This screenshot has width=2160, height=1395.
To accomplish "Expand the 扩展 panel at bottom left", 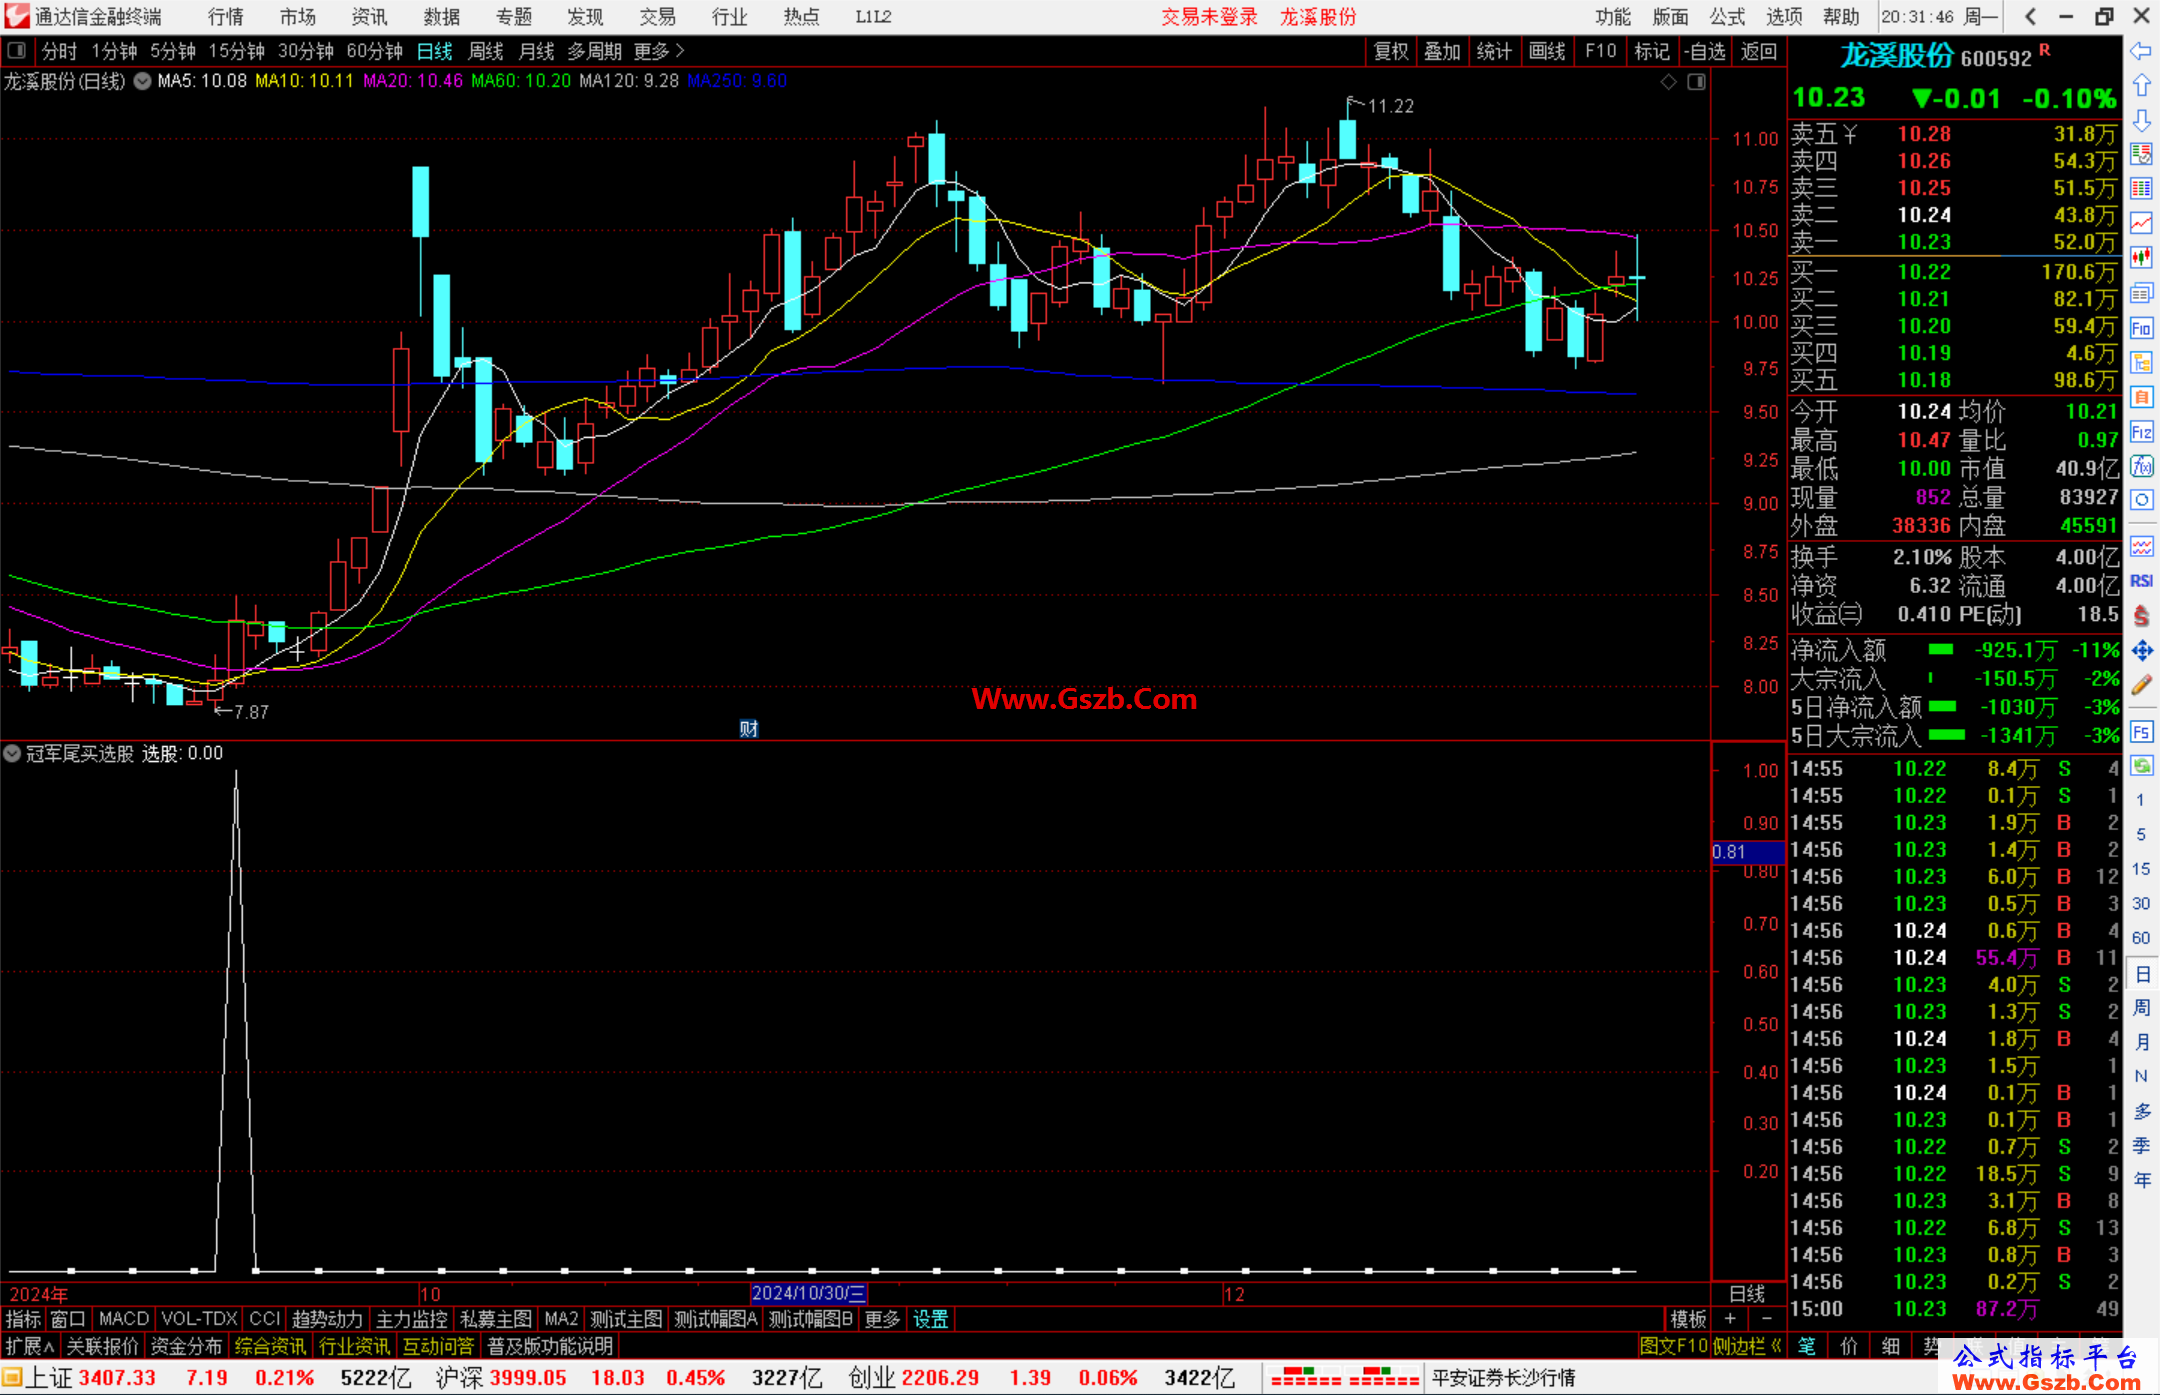I will tap(30, 1346).
